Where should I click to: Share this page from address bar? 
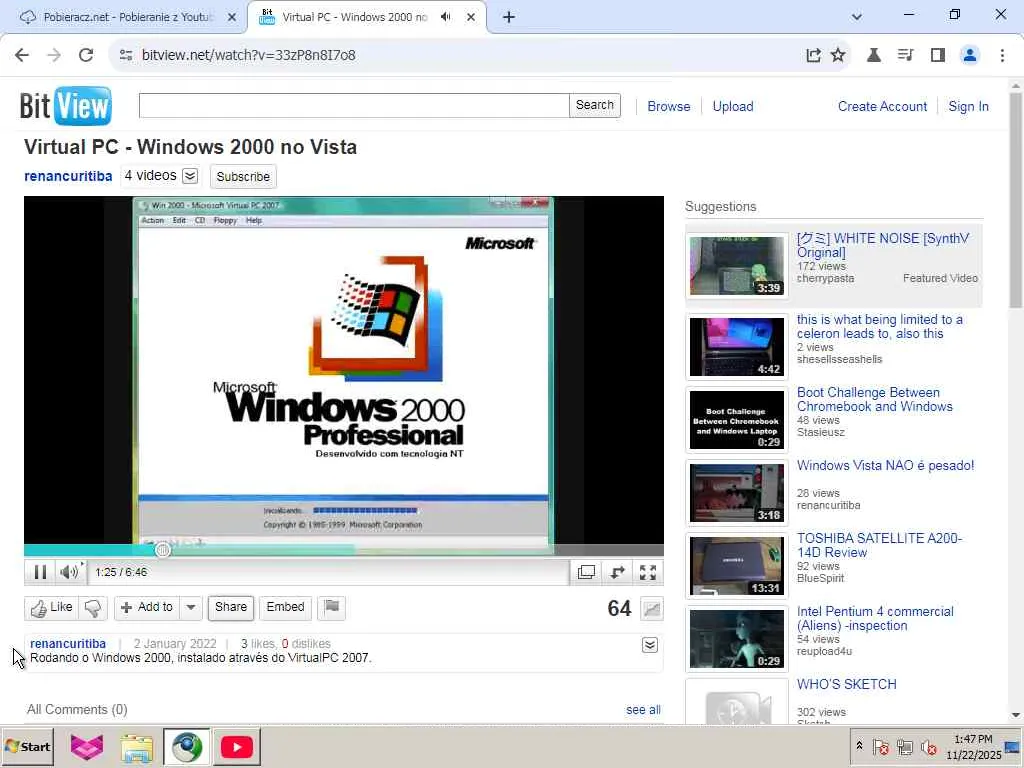pos(813,55)
